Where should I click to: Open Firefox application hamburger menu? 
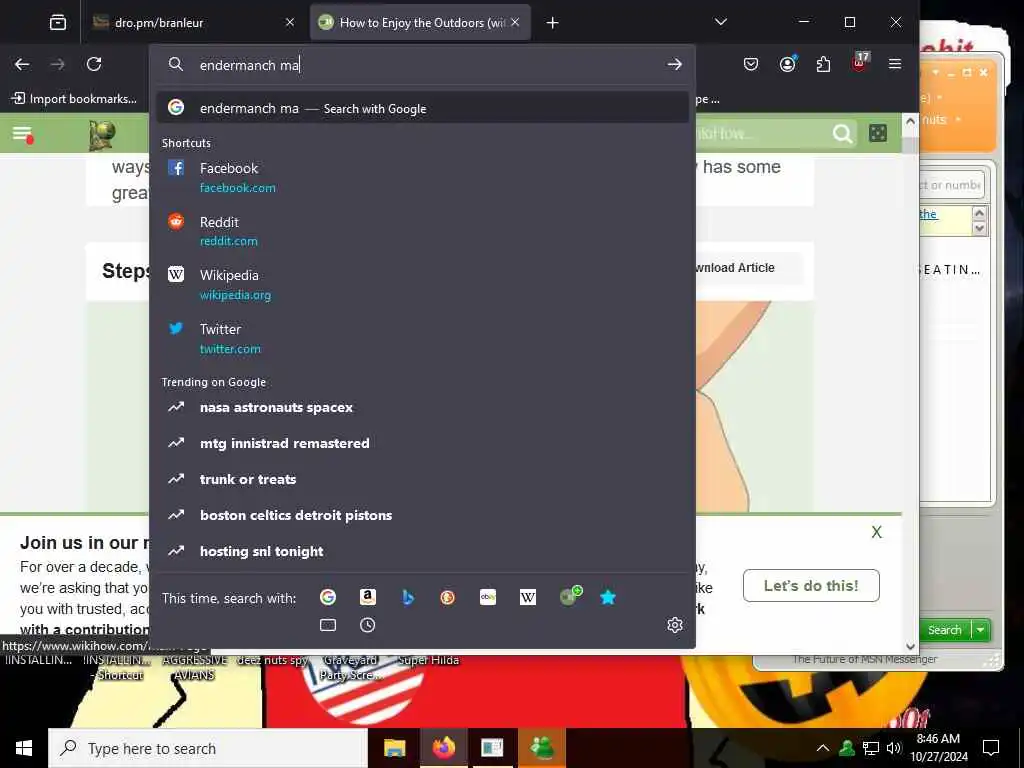pos(895,64)
